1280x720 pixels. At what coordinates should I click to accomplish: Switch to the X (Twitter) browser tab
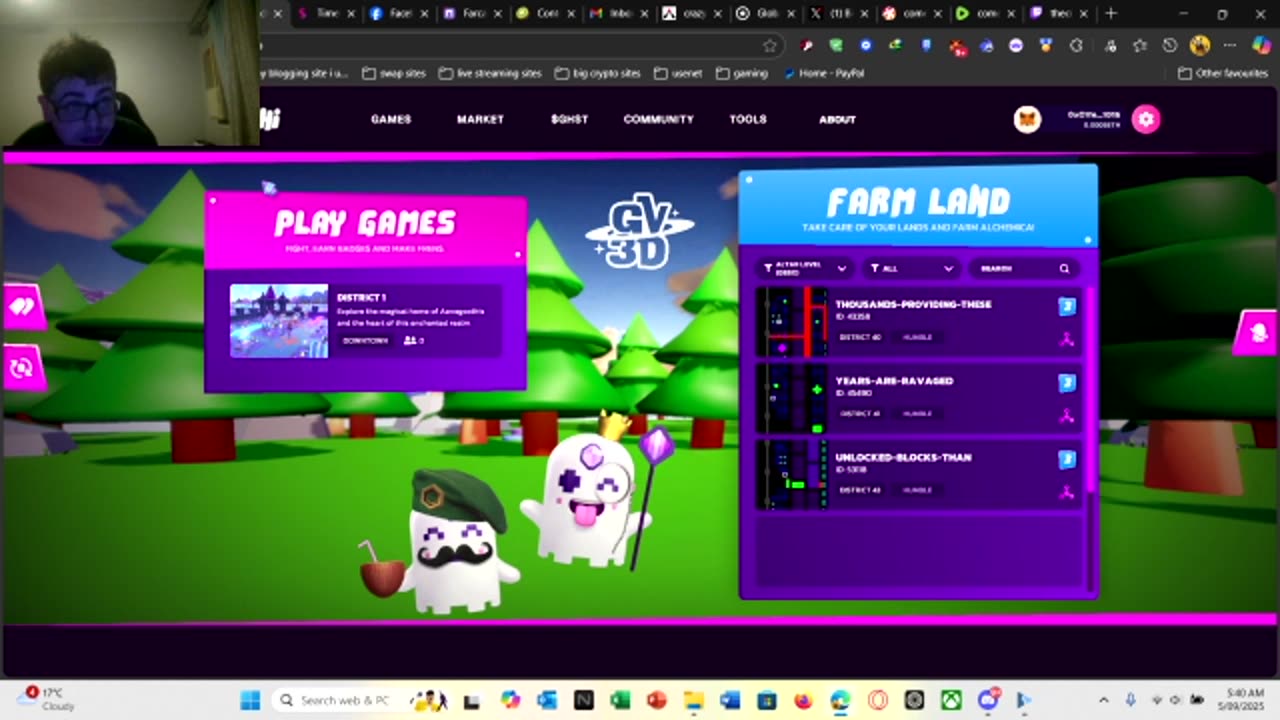837,13
